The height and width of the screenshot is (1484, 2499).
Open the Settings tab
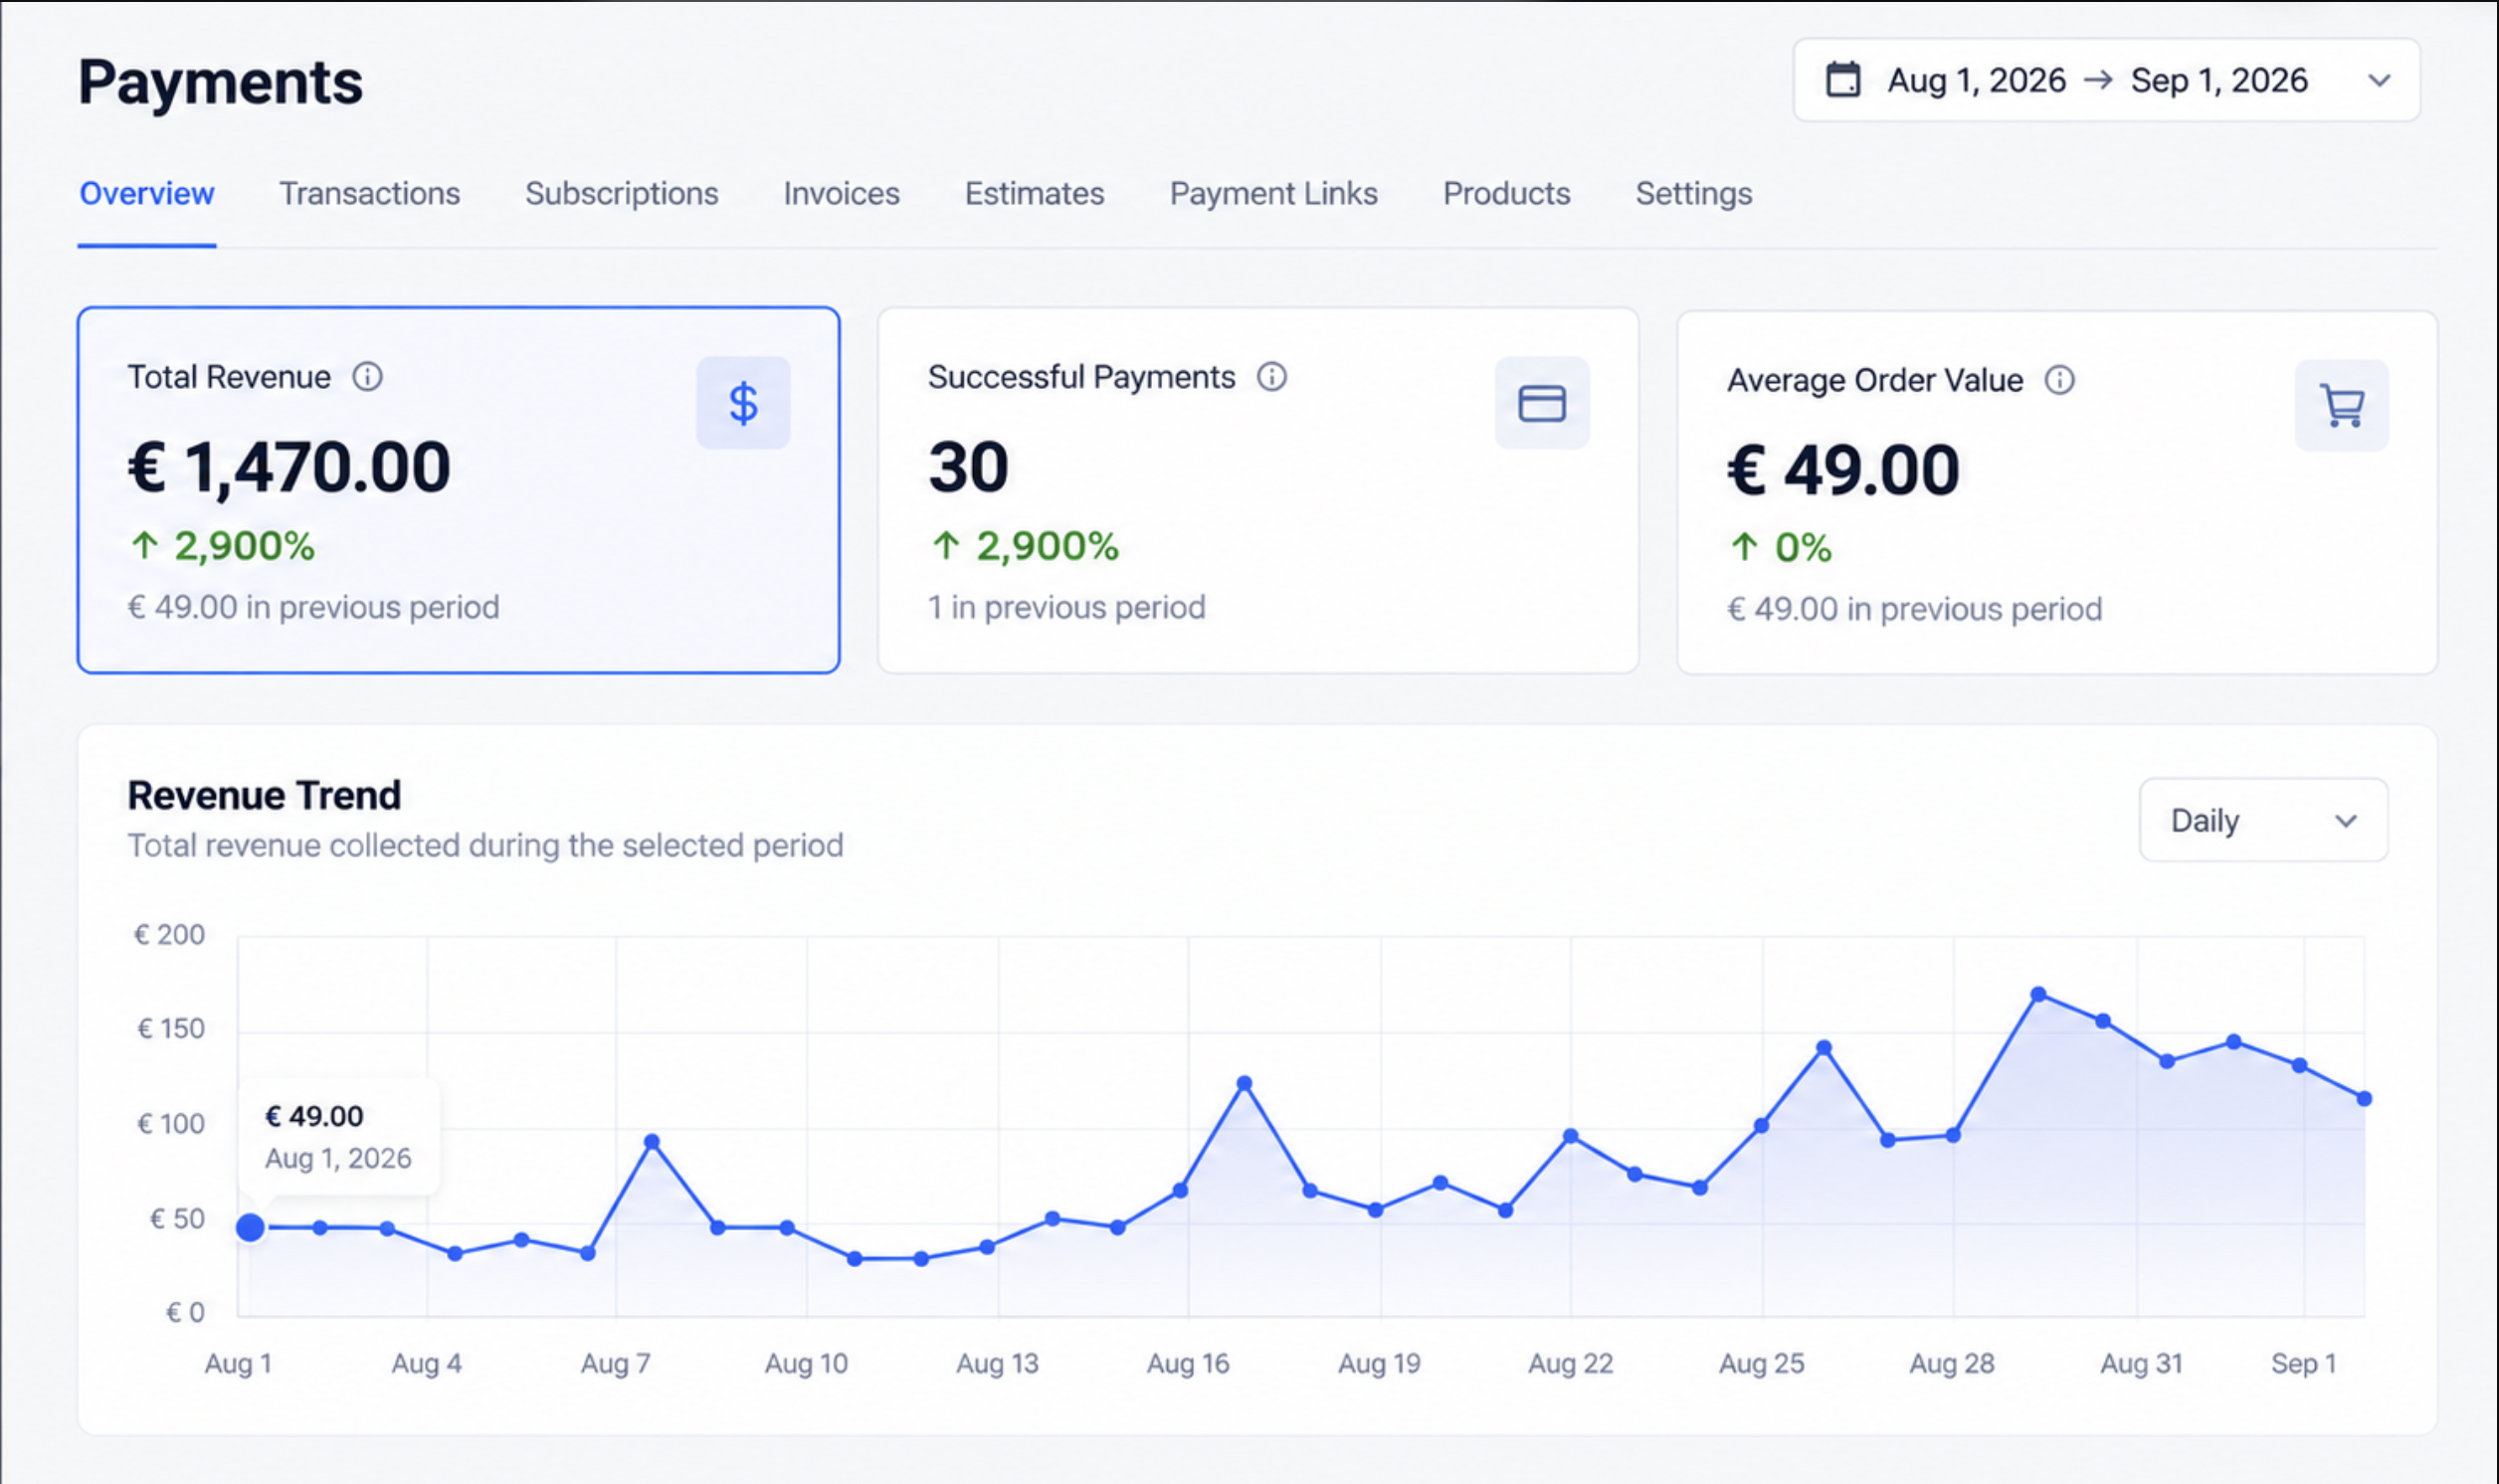pyautogui.click(x=1693, y=193)
